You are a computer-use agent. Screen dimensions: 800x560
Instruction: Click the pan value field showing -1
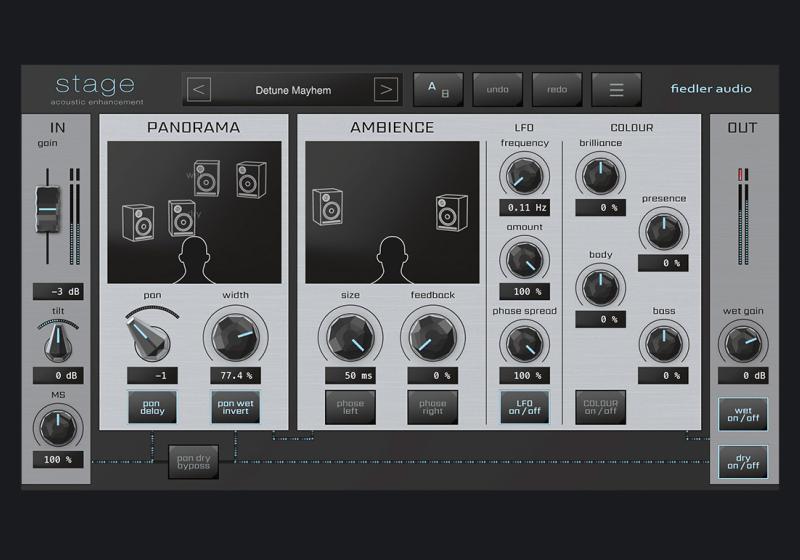click(152, 375)
